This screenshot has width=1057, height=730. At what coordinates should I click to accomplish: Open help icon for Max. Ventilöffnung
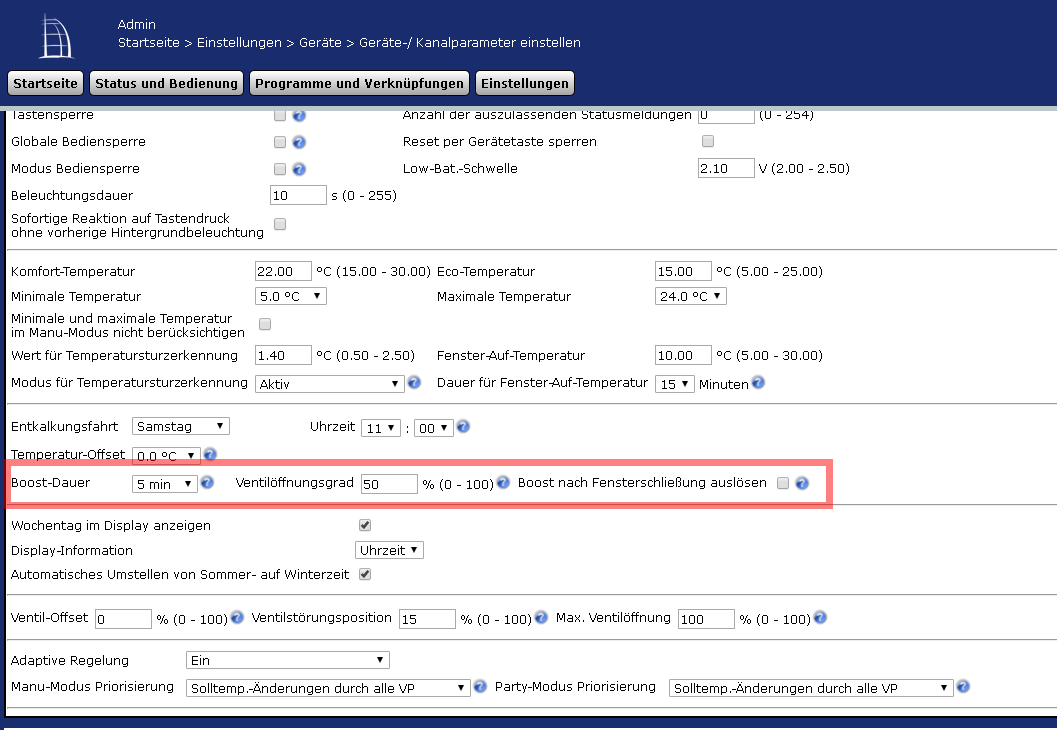click(820, 617)
